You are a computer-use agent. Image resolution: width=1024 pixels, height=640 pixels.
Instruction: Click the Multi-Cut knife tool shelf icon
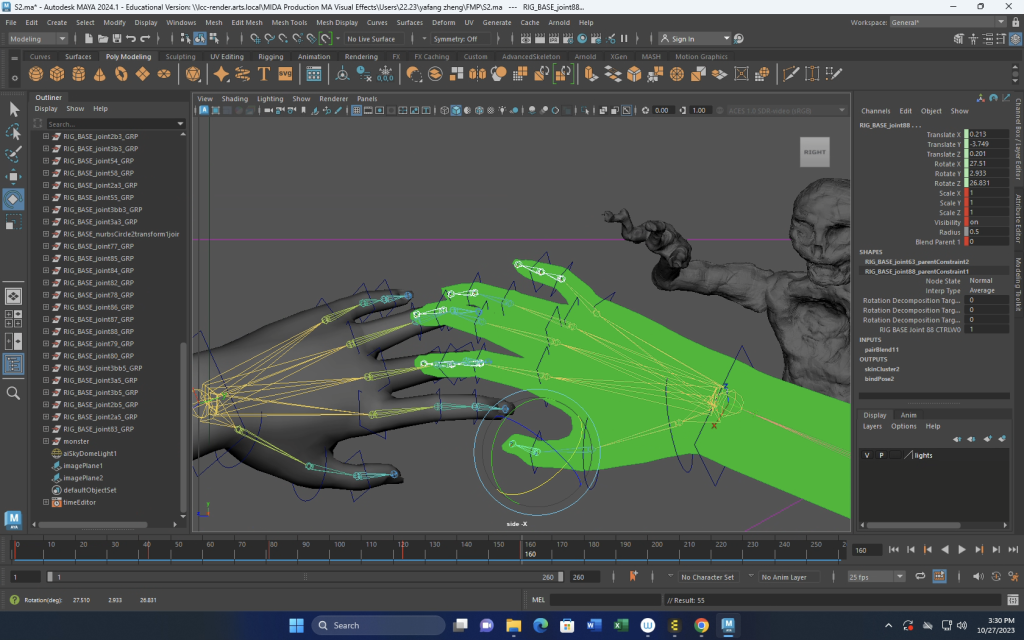790,75
